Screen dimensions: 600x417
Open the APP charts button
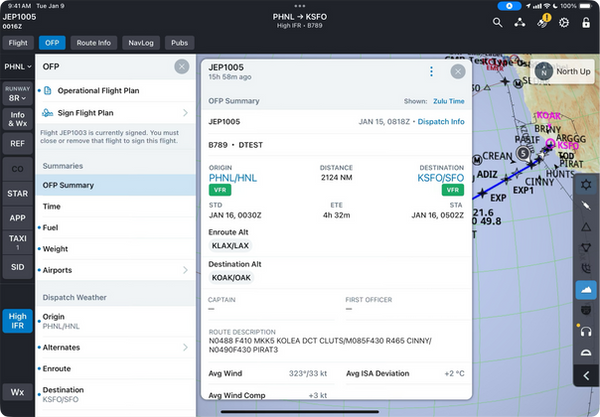pyautogui.click(x=18, y=218)
